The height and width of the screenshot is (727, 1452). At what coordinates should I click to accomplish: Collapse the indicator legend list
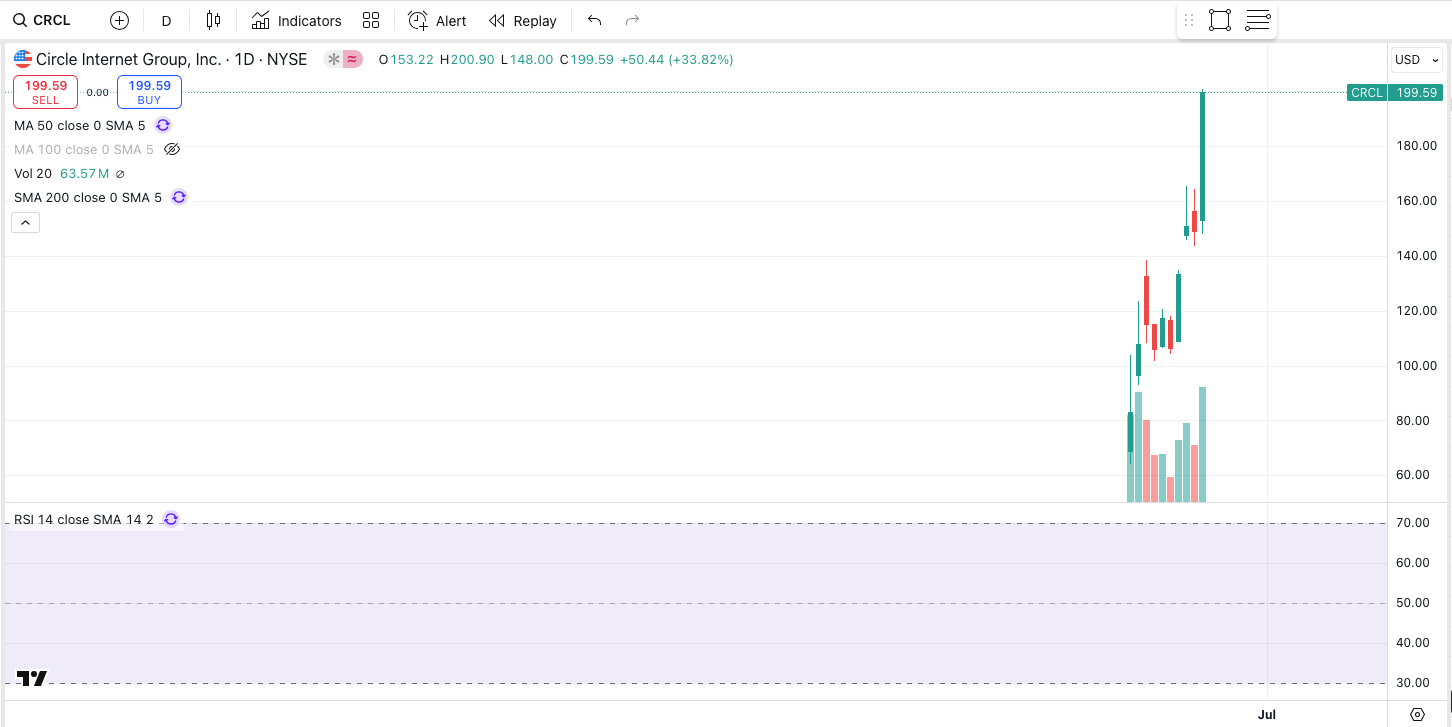tap(26, 222)
